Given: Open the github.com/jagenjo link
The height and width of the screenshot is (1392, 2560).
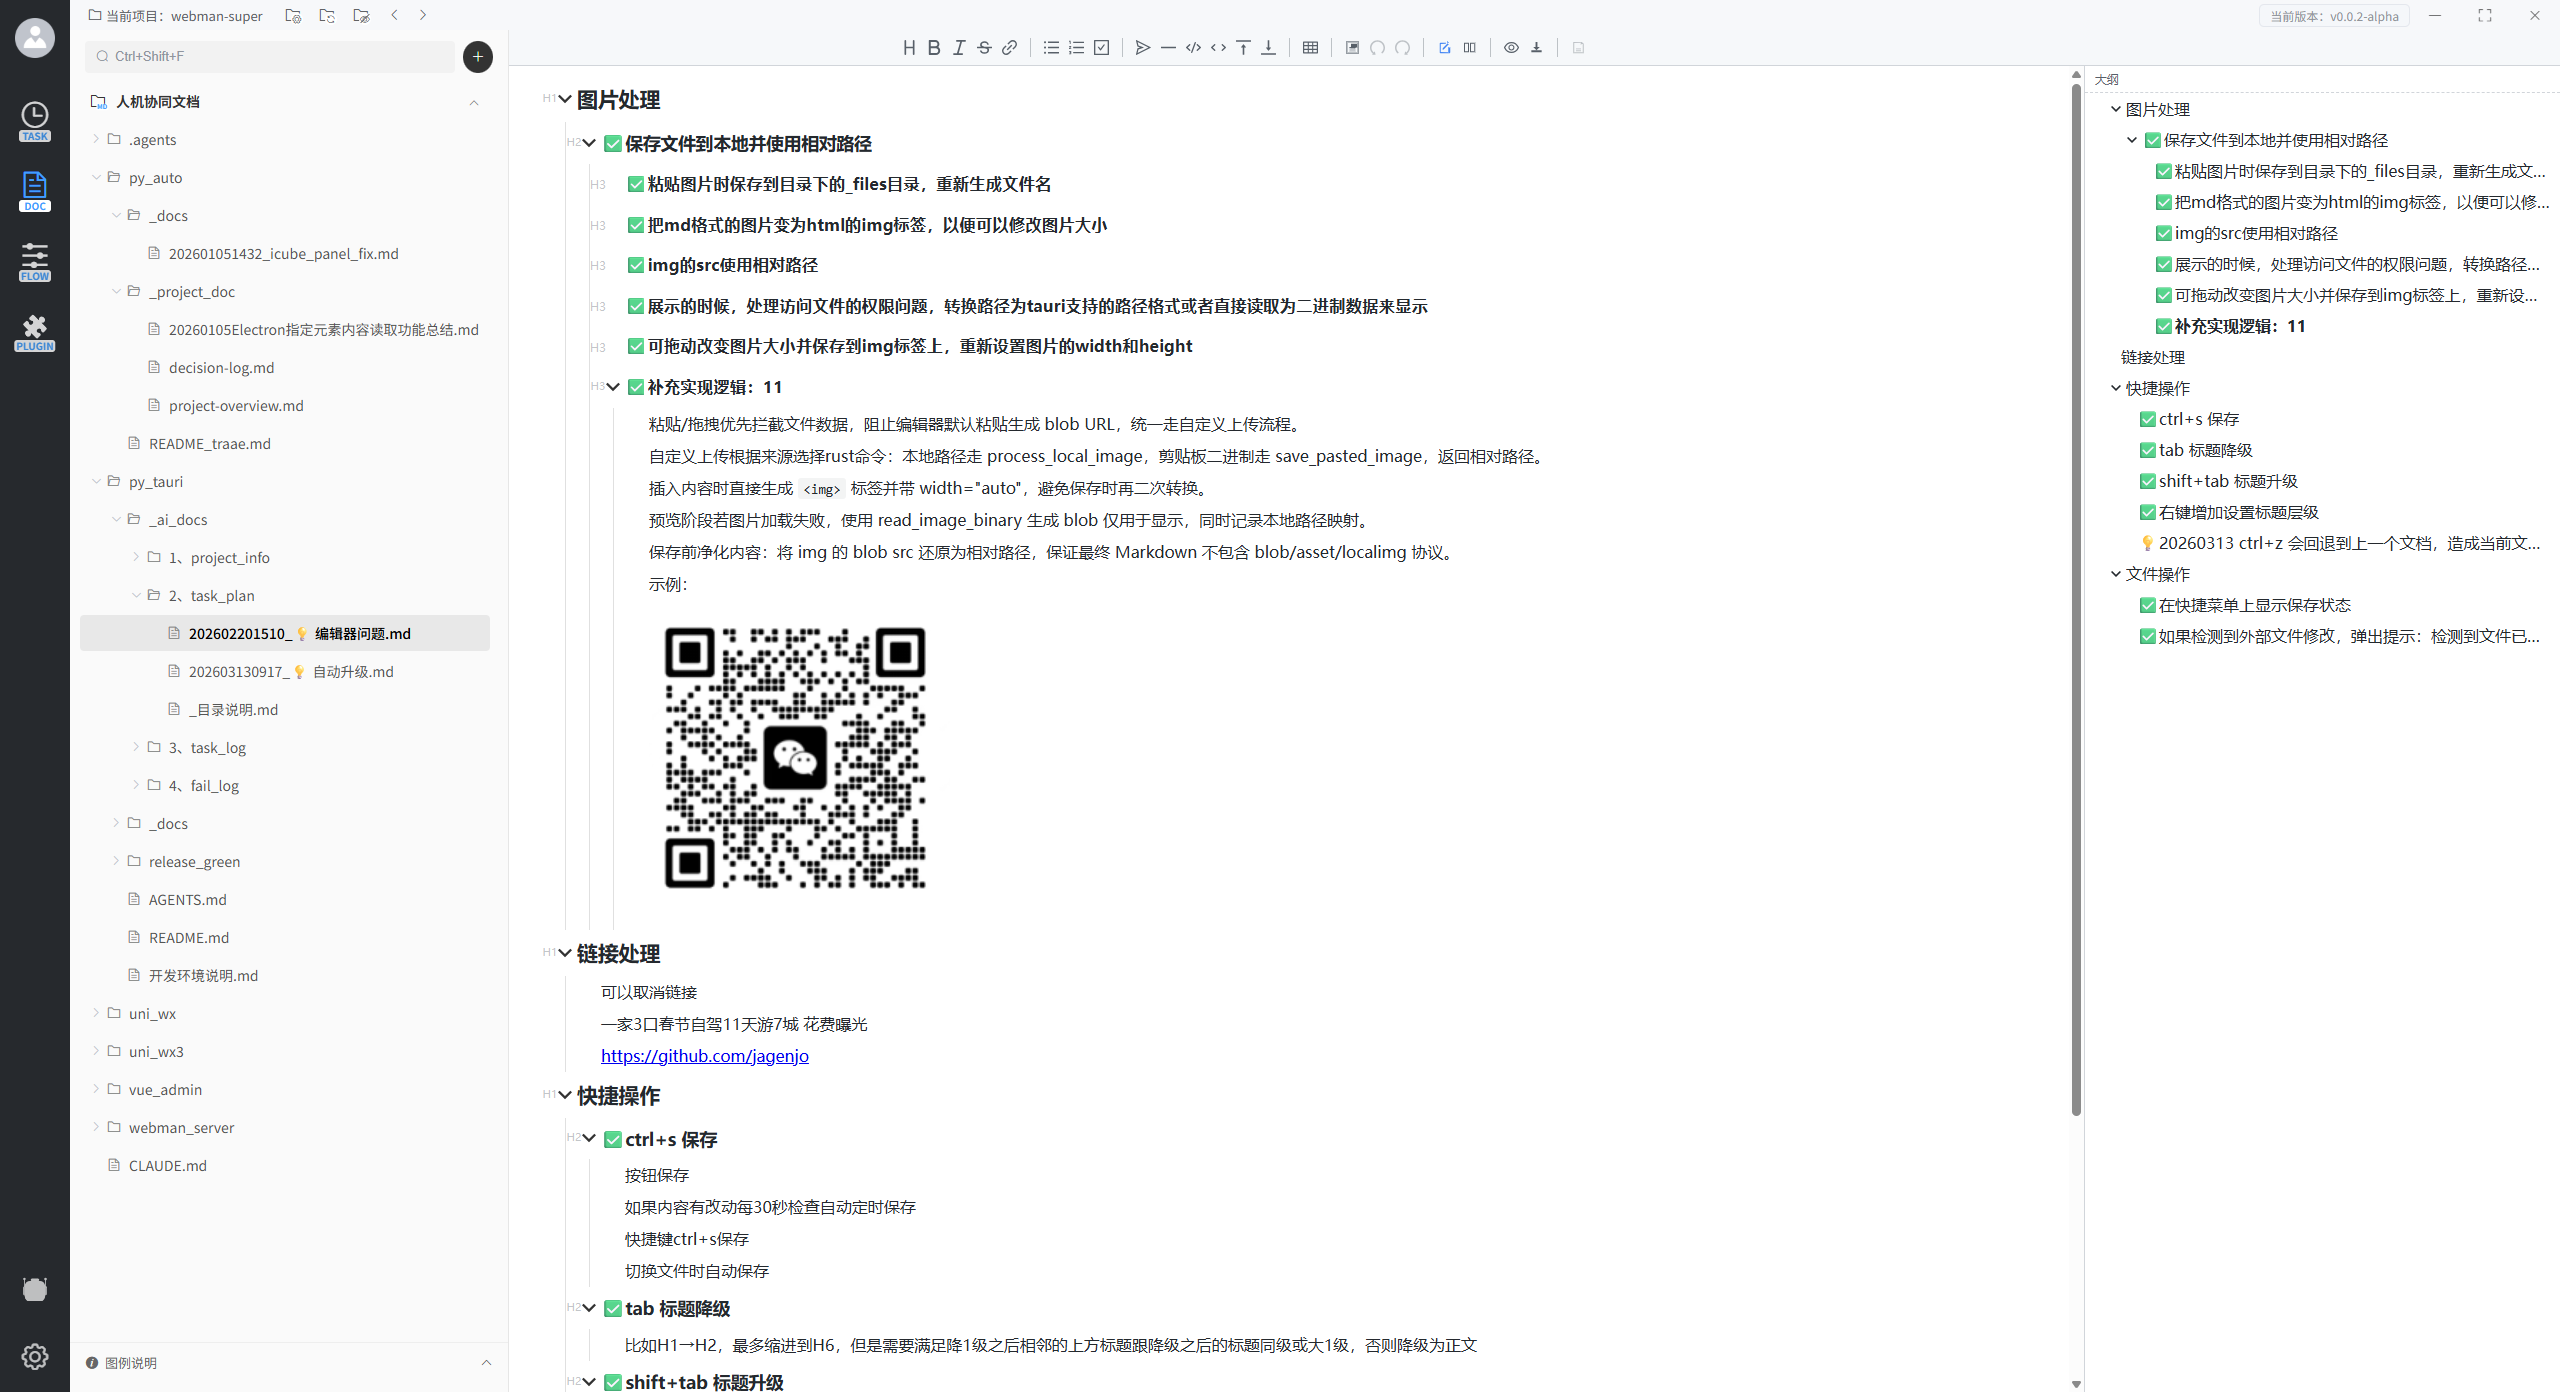Looking at the screenshot, I should coord(704,1055).
